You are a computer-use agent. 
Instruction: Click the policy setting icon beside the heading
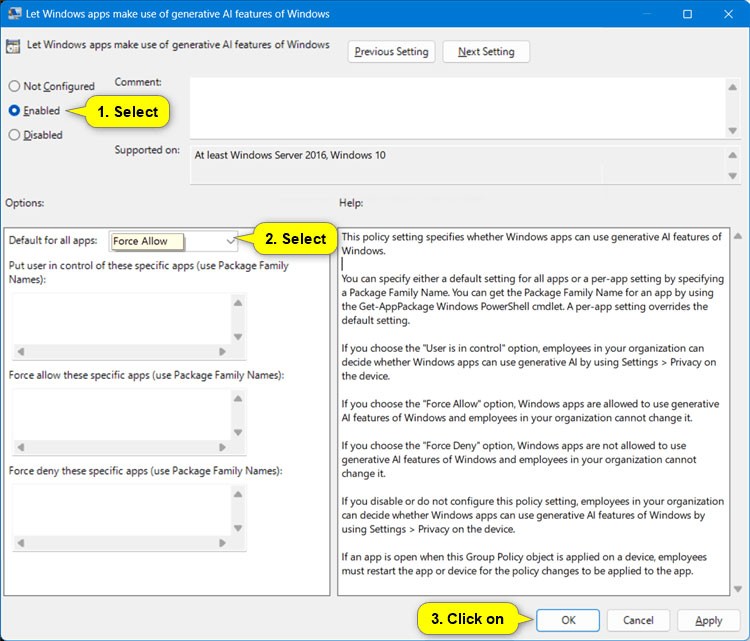13,46
